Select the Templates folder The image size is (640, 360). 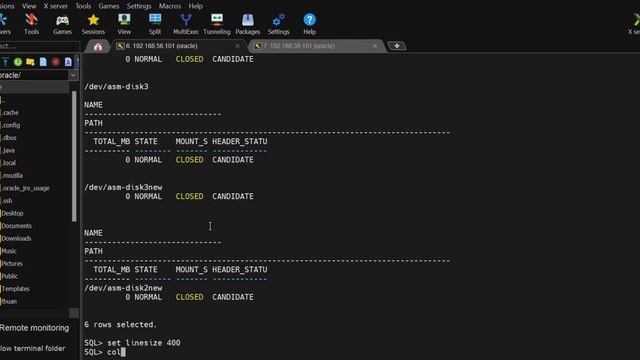click(15, 289)
